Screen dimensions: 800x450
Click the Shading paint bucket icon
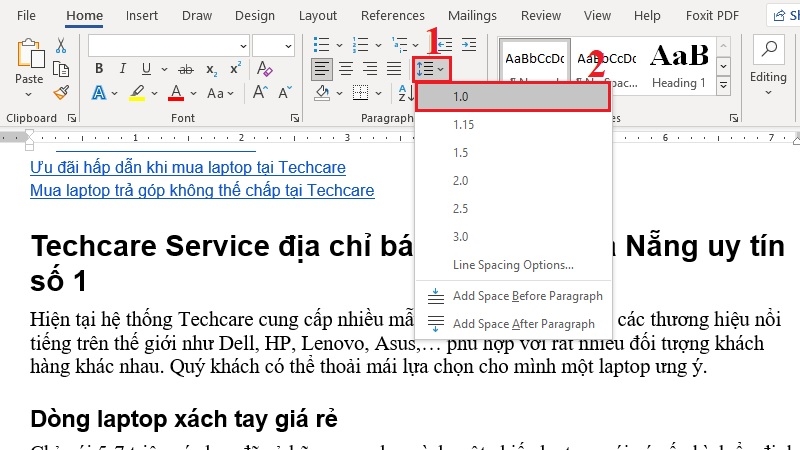pyautogui.click(x=322, y=93)
